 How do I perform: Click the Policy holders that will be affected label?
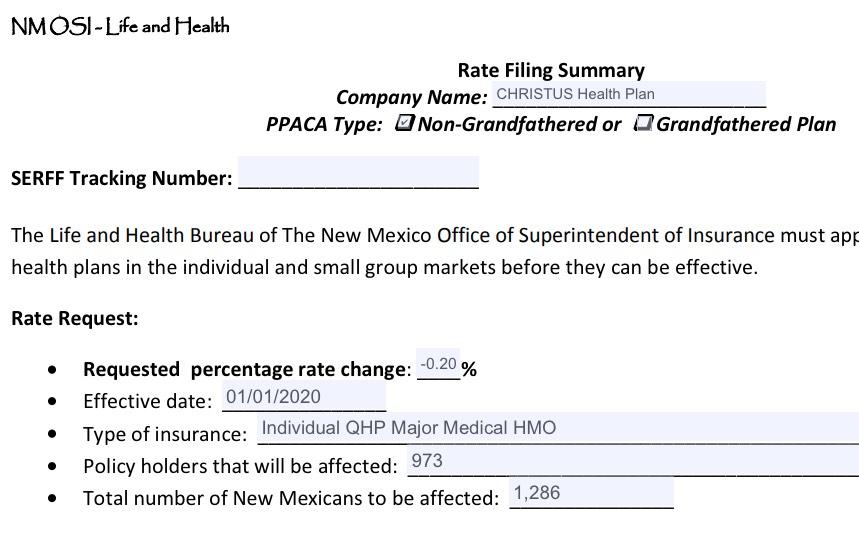tap(240, 466)
